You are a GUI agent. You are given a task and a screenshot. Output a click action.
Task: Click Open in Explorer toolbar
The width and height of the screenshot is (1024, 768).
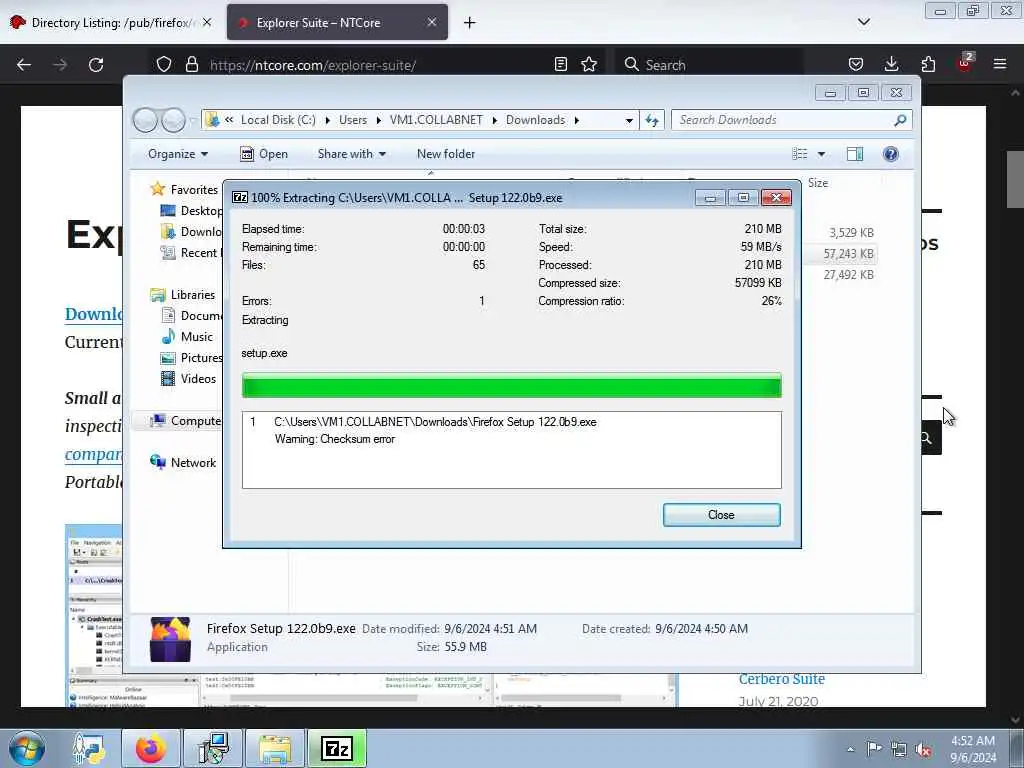click(x=264, y=154)
